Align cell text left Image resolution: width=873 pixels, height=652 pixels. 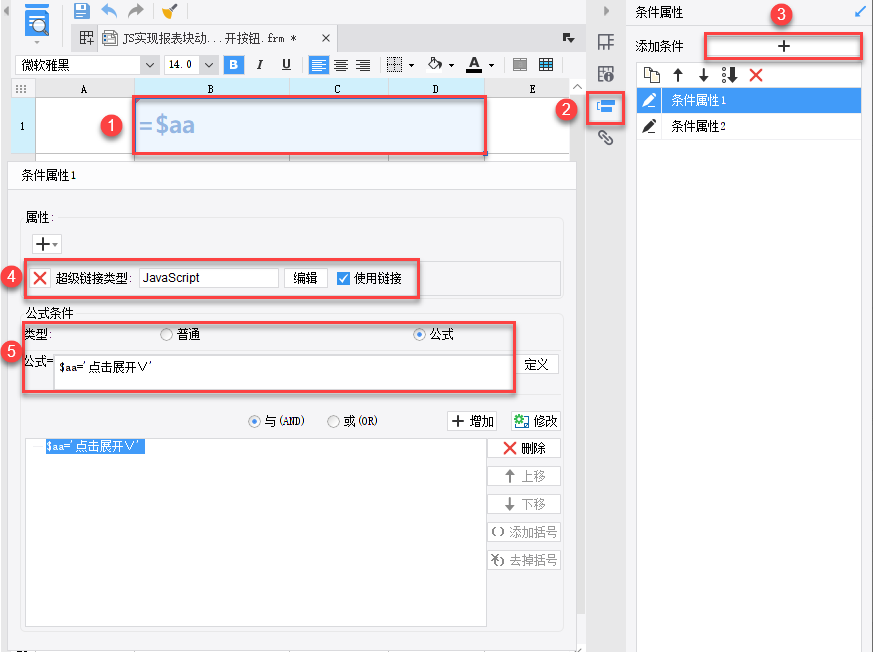pyautogui.click(x=318, y=65)
